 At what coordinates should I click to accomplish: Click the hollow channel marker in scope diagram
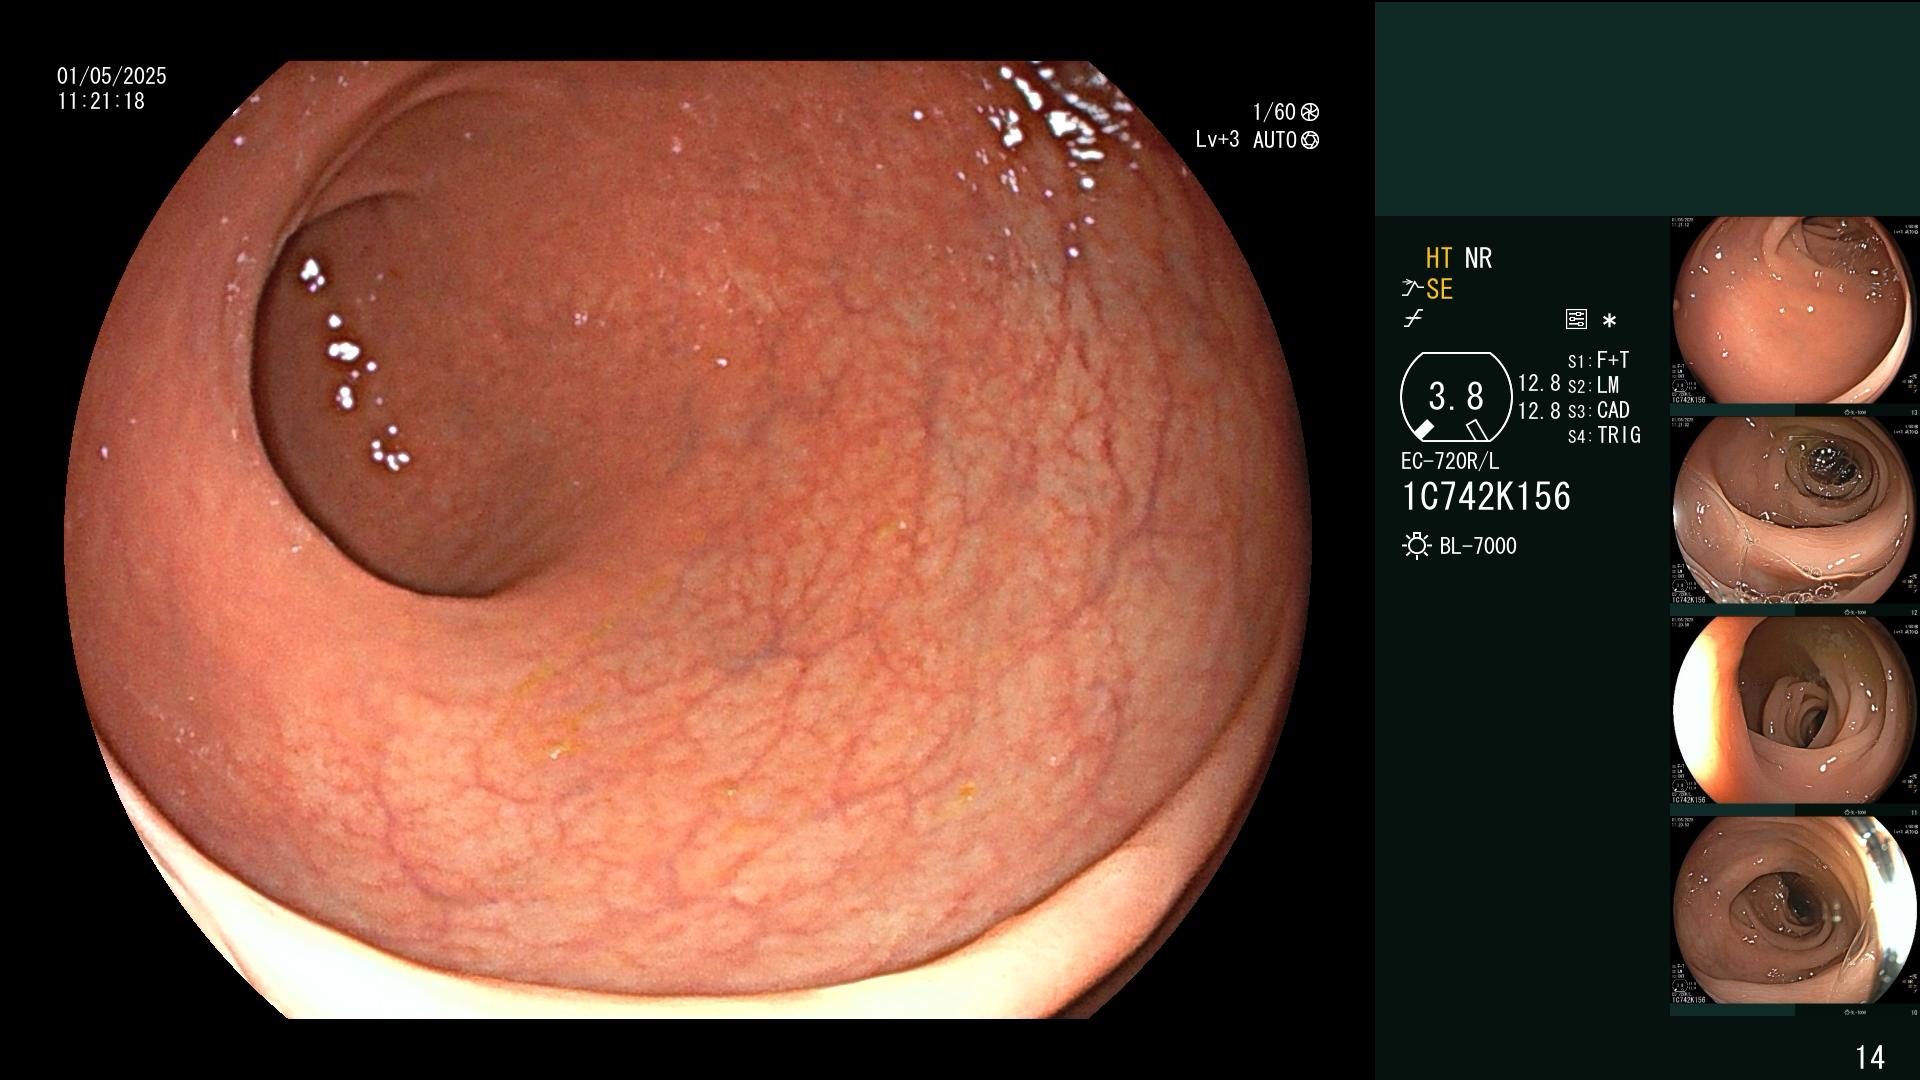click(1476, 429)
